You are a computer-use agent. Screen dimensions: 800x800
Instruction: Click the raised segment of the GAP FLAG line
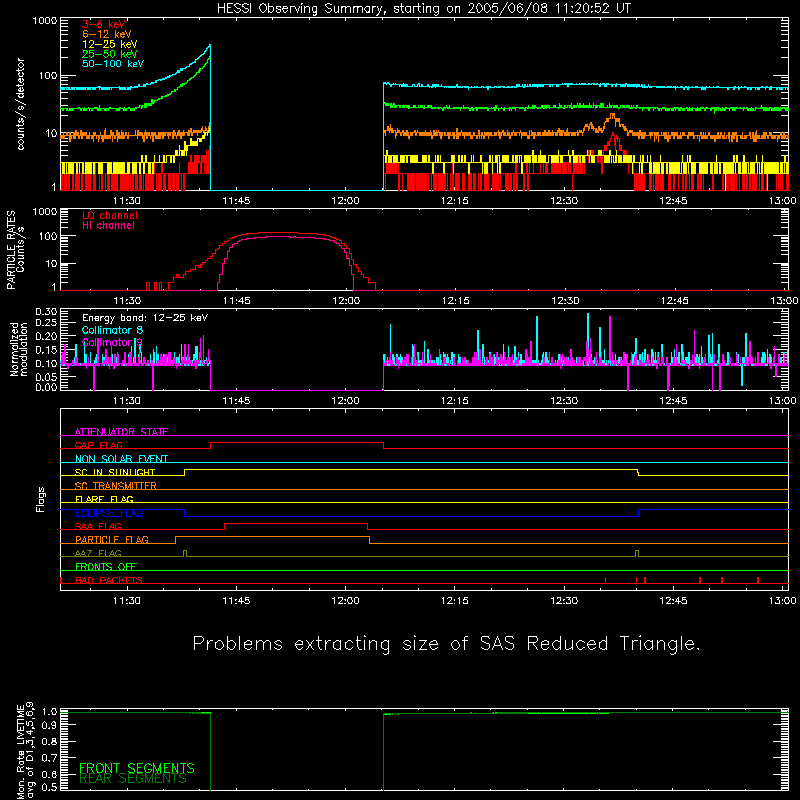tap(297, 443)
